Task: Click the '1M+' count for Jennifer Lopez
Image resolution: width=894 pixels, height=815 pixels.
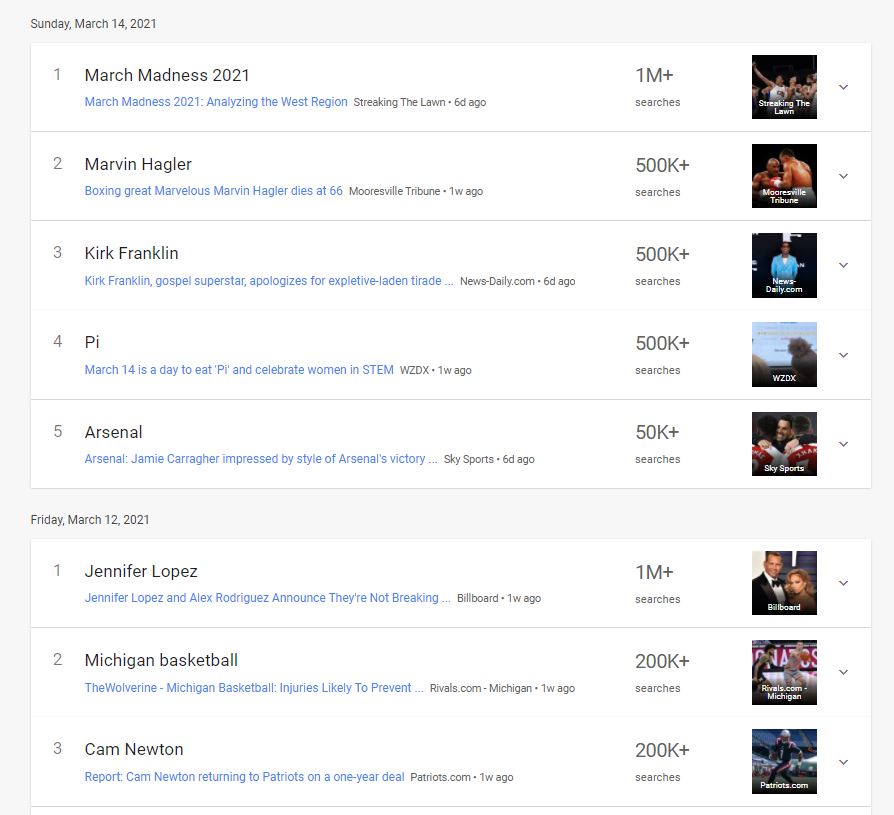Action: 655,572
